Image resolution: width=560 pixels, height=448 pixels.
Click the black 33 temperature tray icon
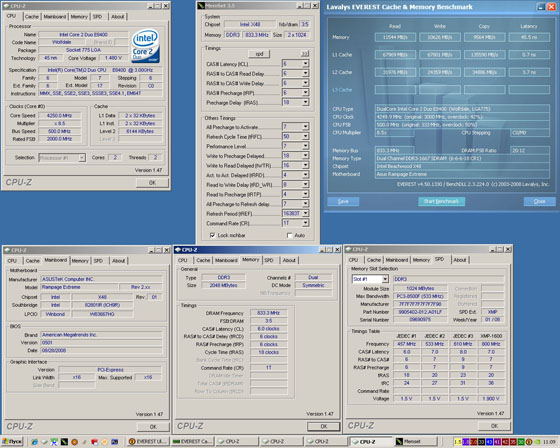pyautogui.click(x=481, y=442)
